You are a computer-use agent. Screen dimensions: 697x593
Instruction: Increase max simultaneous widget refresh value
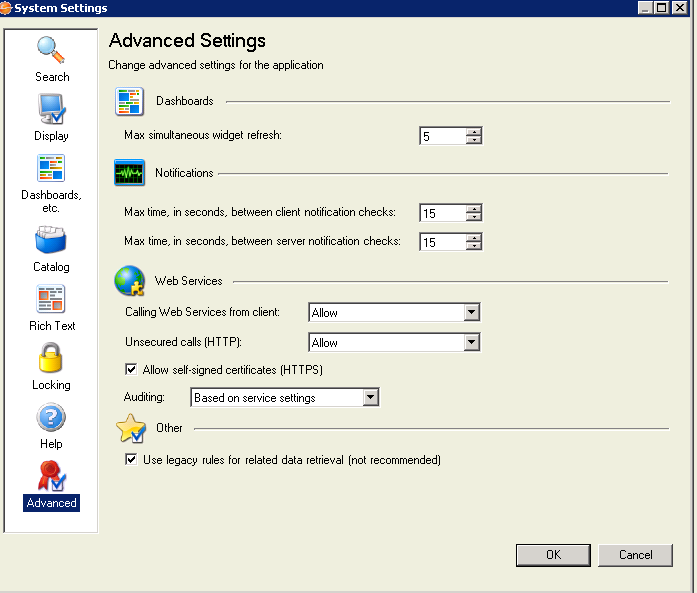tap(474, 131)
